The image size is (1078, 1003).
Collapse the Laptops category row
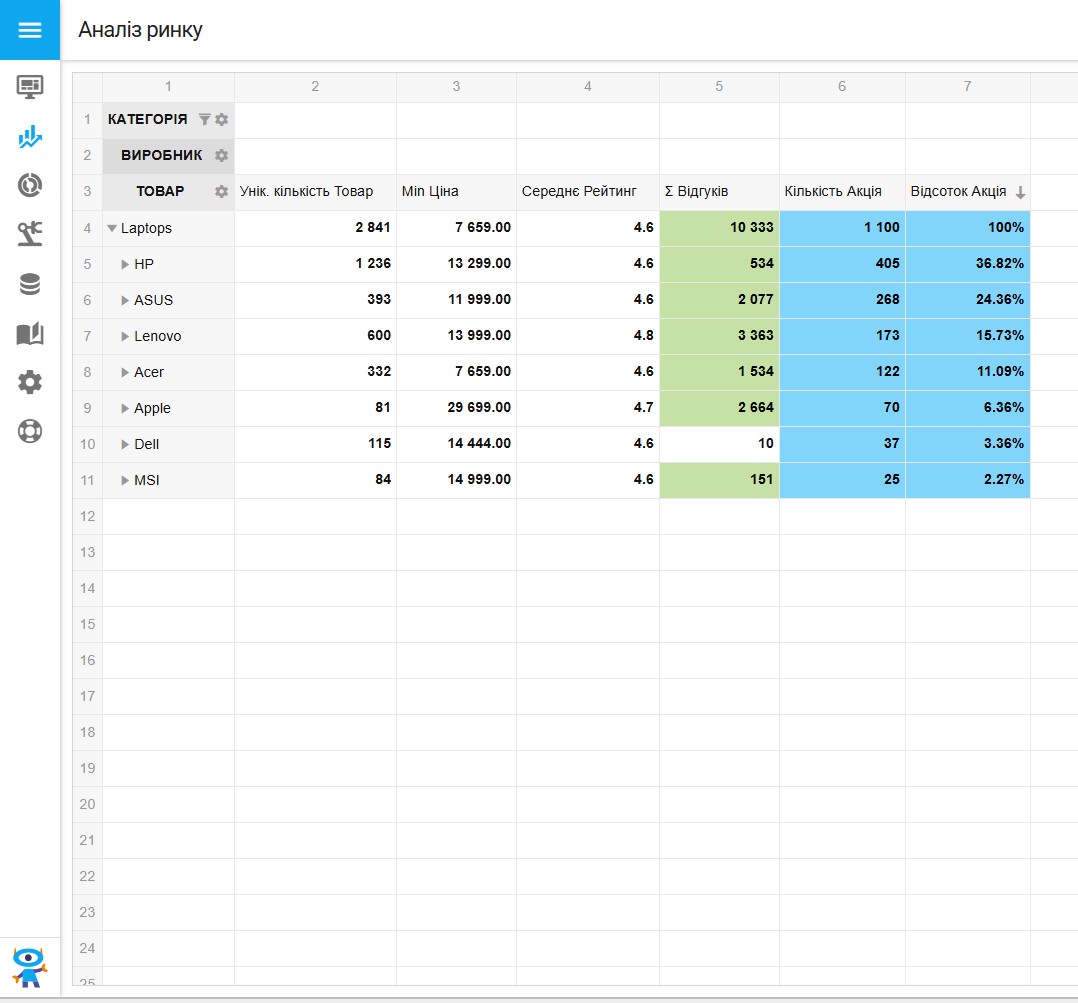(x=112, y=229)
